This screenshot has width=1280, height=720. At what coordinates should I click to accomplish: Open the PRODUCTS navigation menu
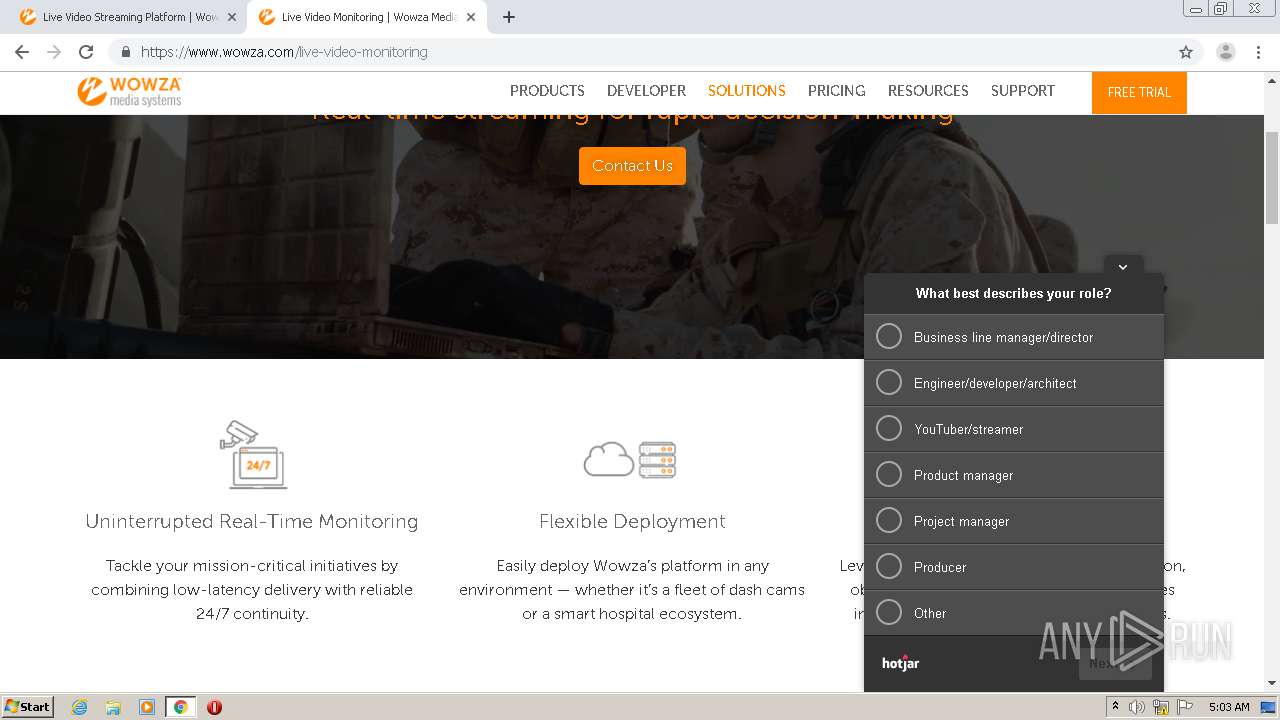coord(547,91)
